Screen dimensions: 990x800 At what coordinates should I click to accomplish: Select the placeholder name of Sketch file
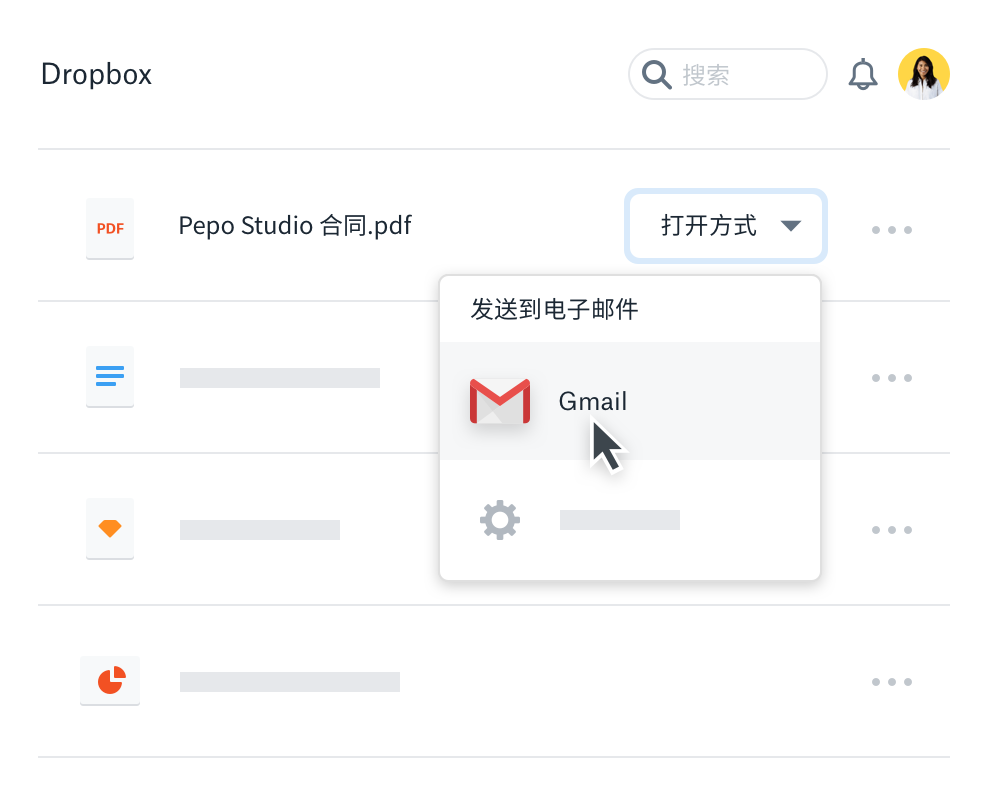tap(259, 530)
